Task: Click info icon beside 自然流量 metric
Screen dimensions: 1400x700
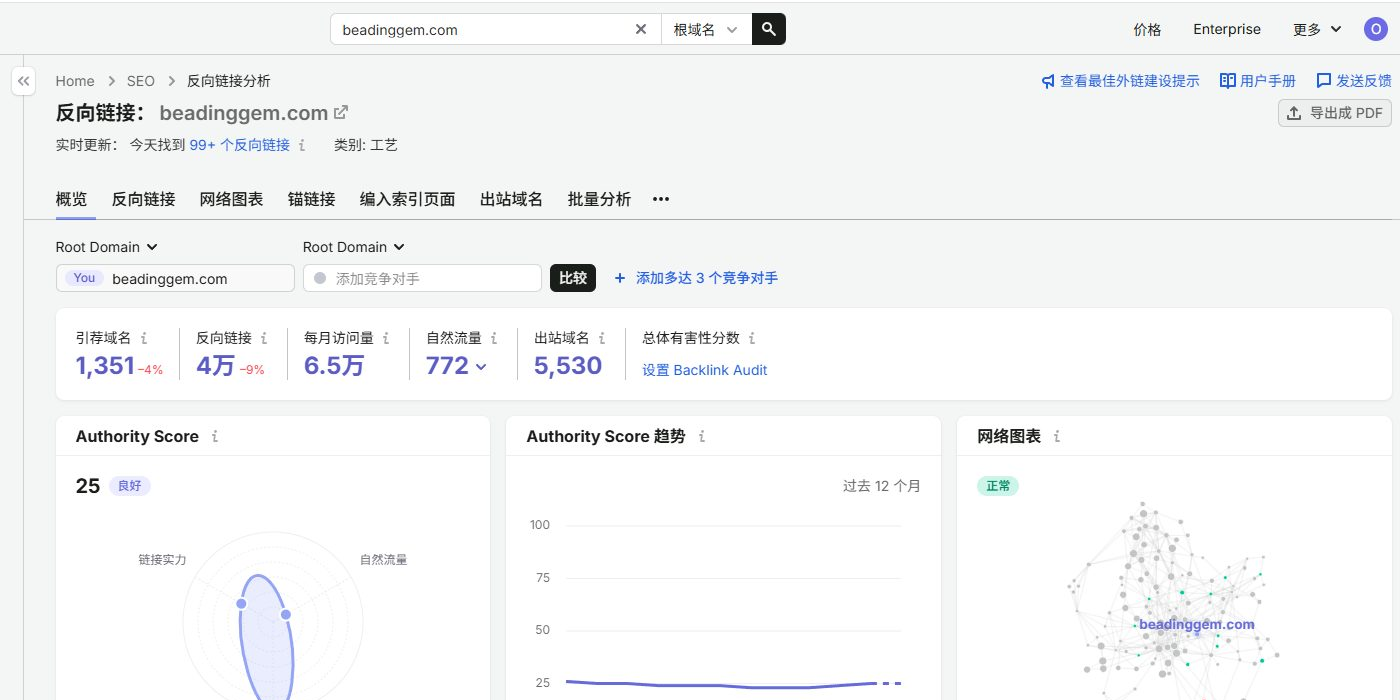Action: pyautogui.click(x=494, y=338)
